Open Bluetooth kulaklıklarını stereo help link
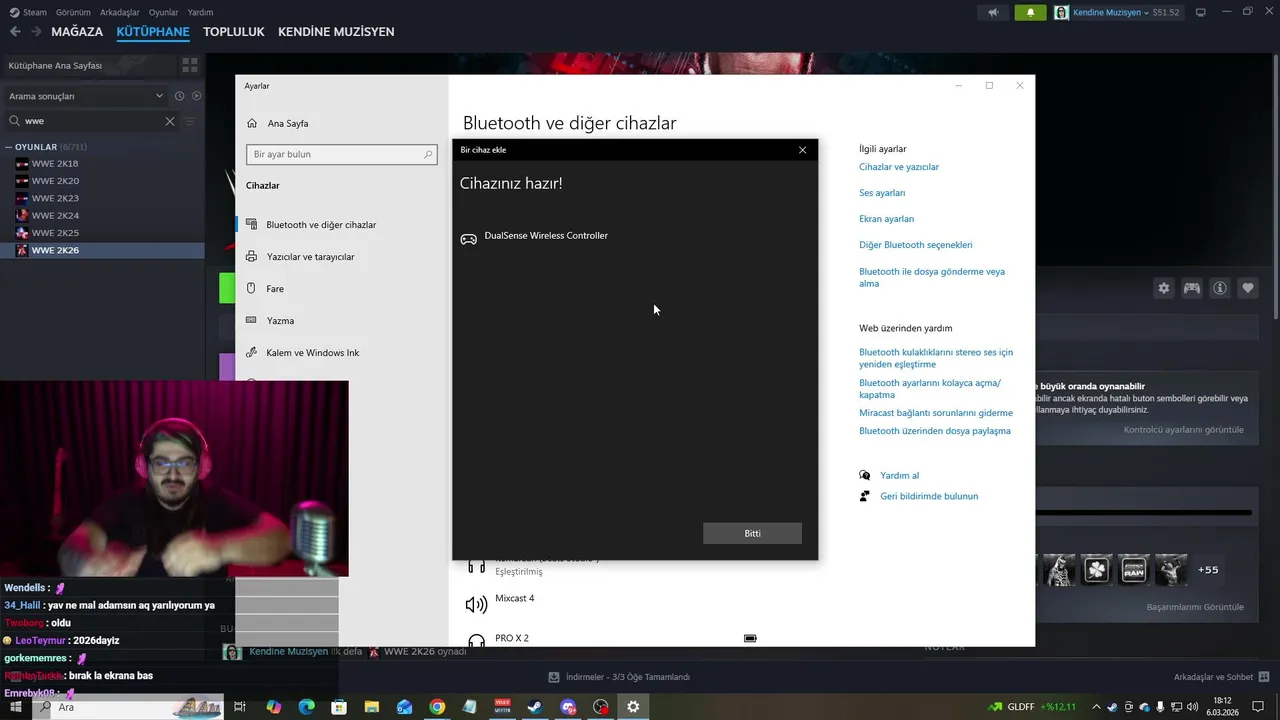The image size is (1280, 720). (x=936, y=358)
